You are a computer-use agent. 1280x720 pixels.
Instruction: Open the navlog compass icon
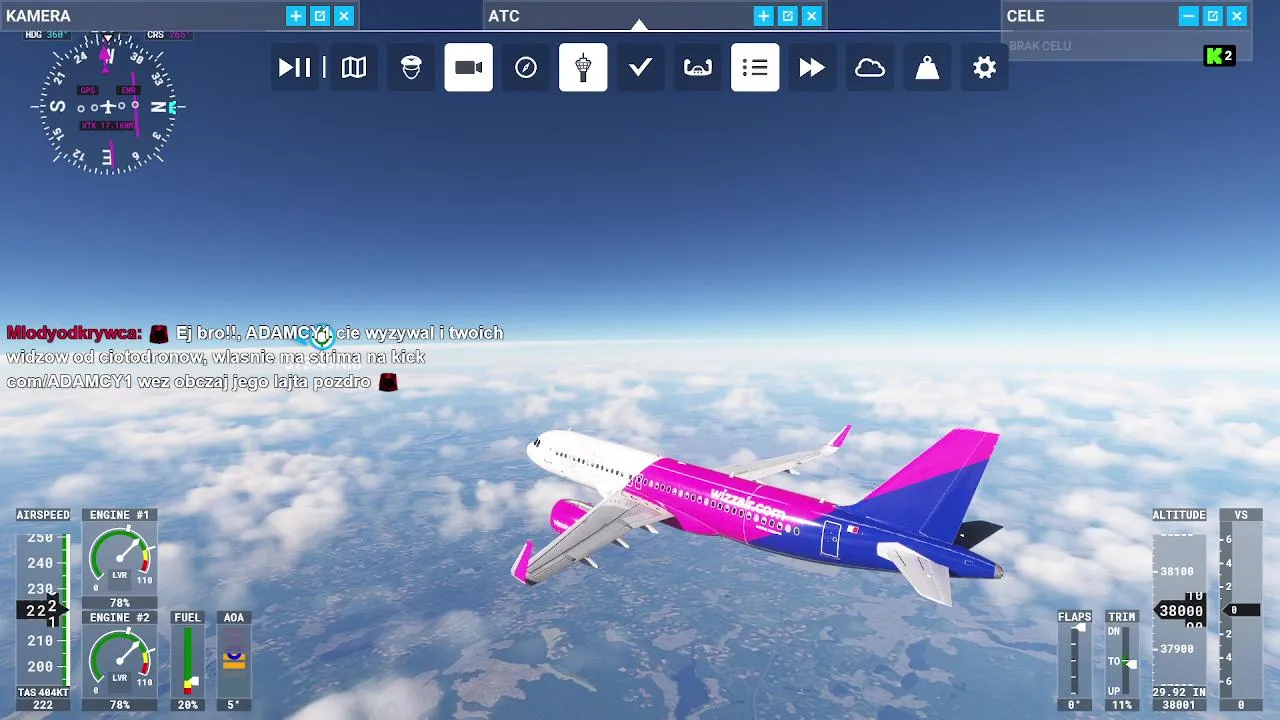[526, 67]
